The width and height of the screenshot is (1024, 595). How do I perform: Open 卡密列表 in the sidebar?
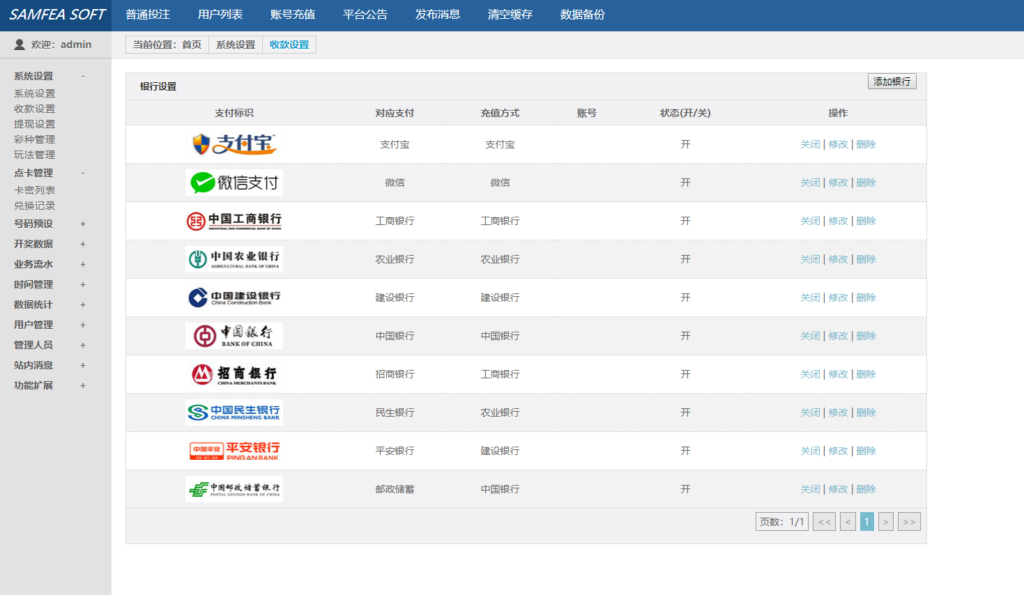(35, 190)
